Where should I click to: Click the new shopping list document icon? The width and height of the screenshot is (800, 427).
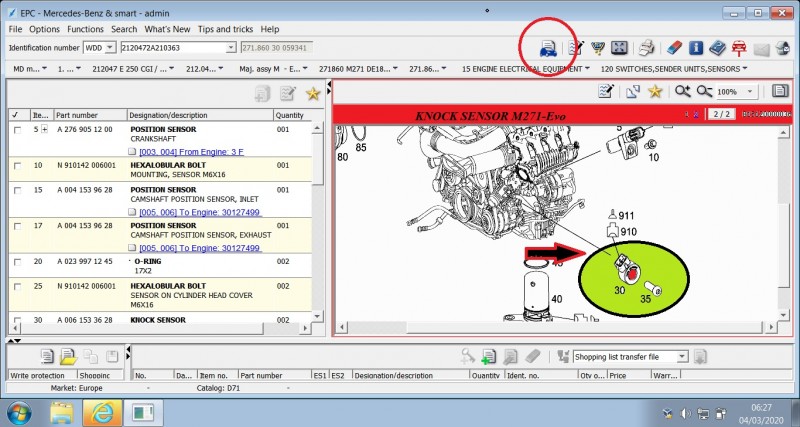click(x=47, y=356)
